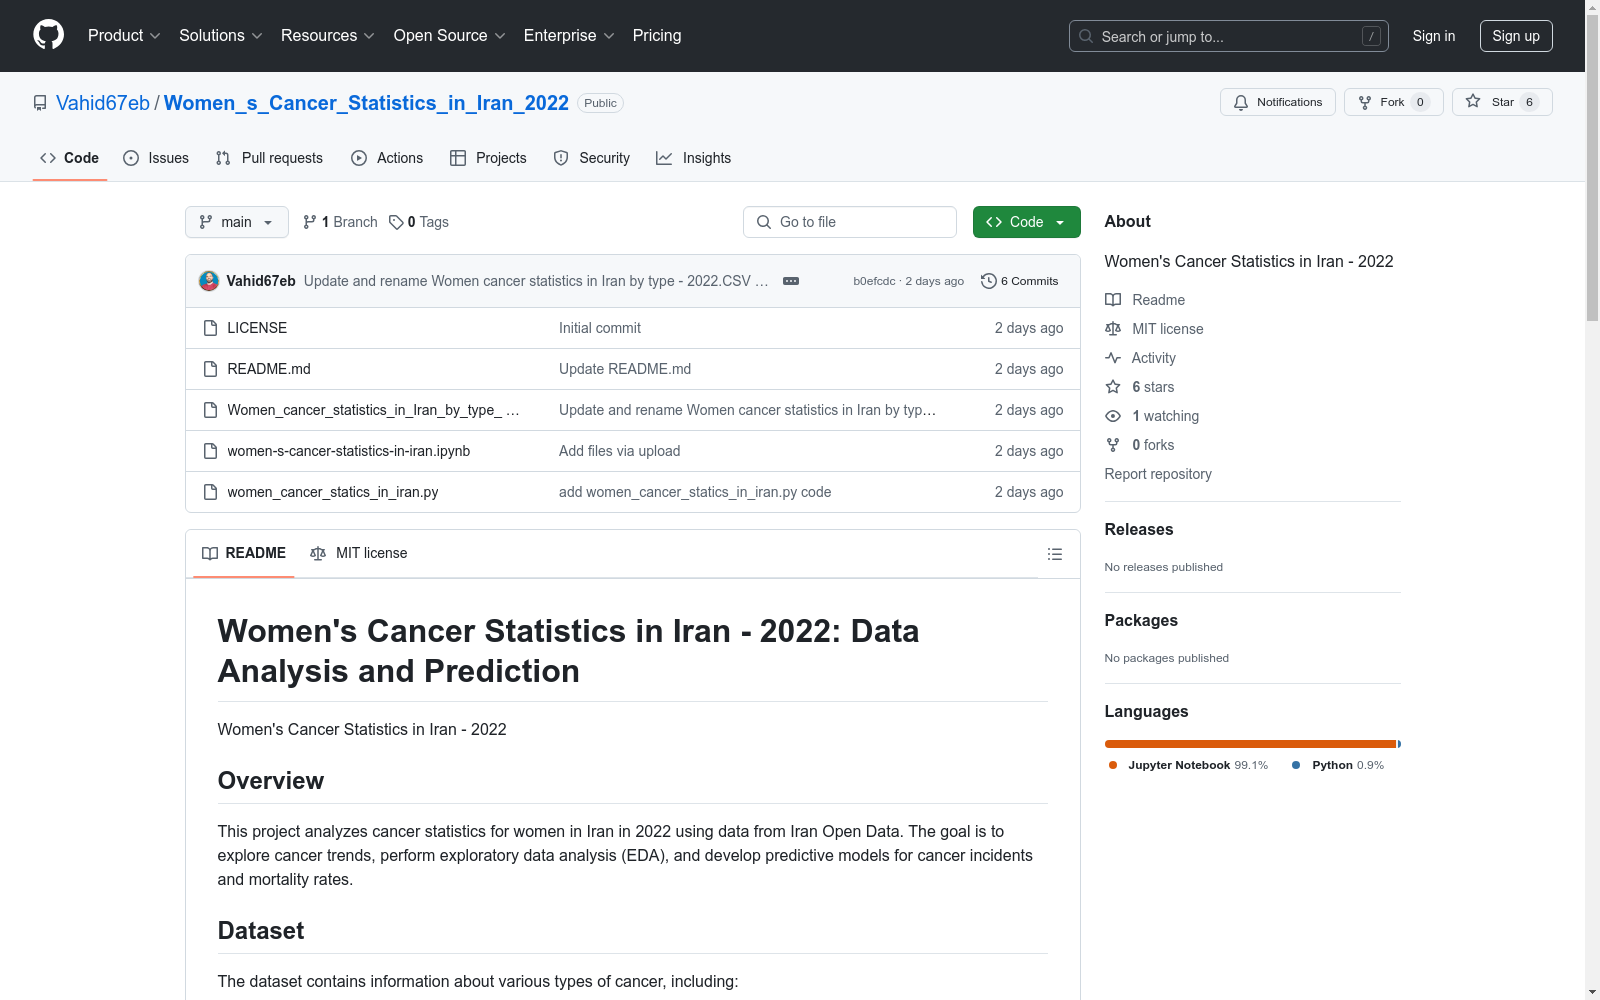Open the README.md file
Viewport: 1600px width, 1000px height.
click(x=269, y=369)
